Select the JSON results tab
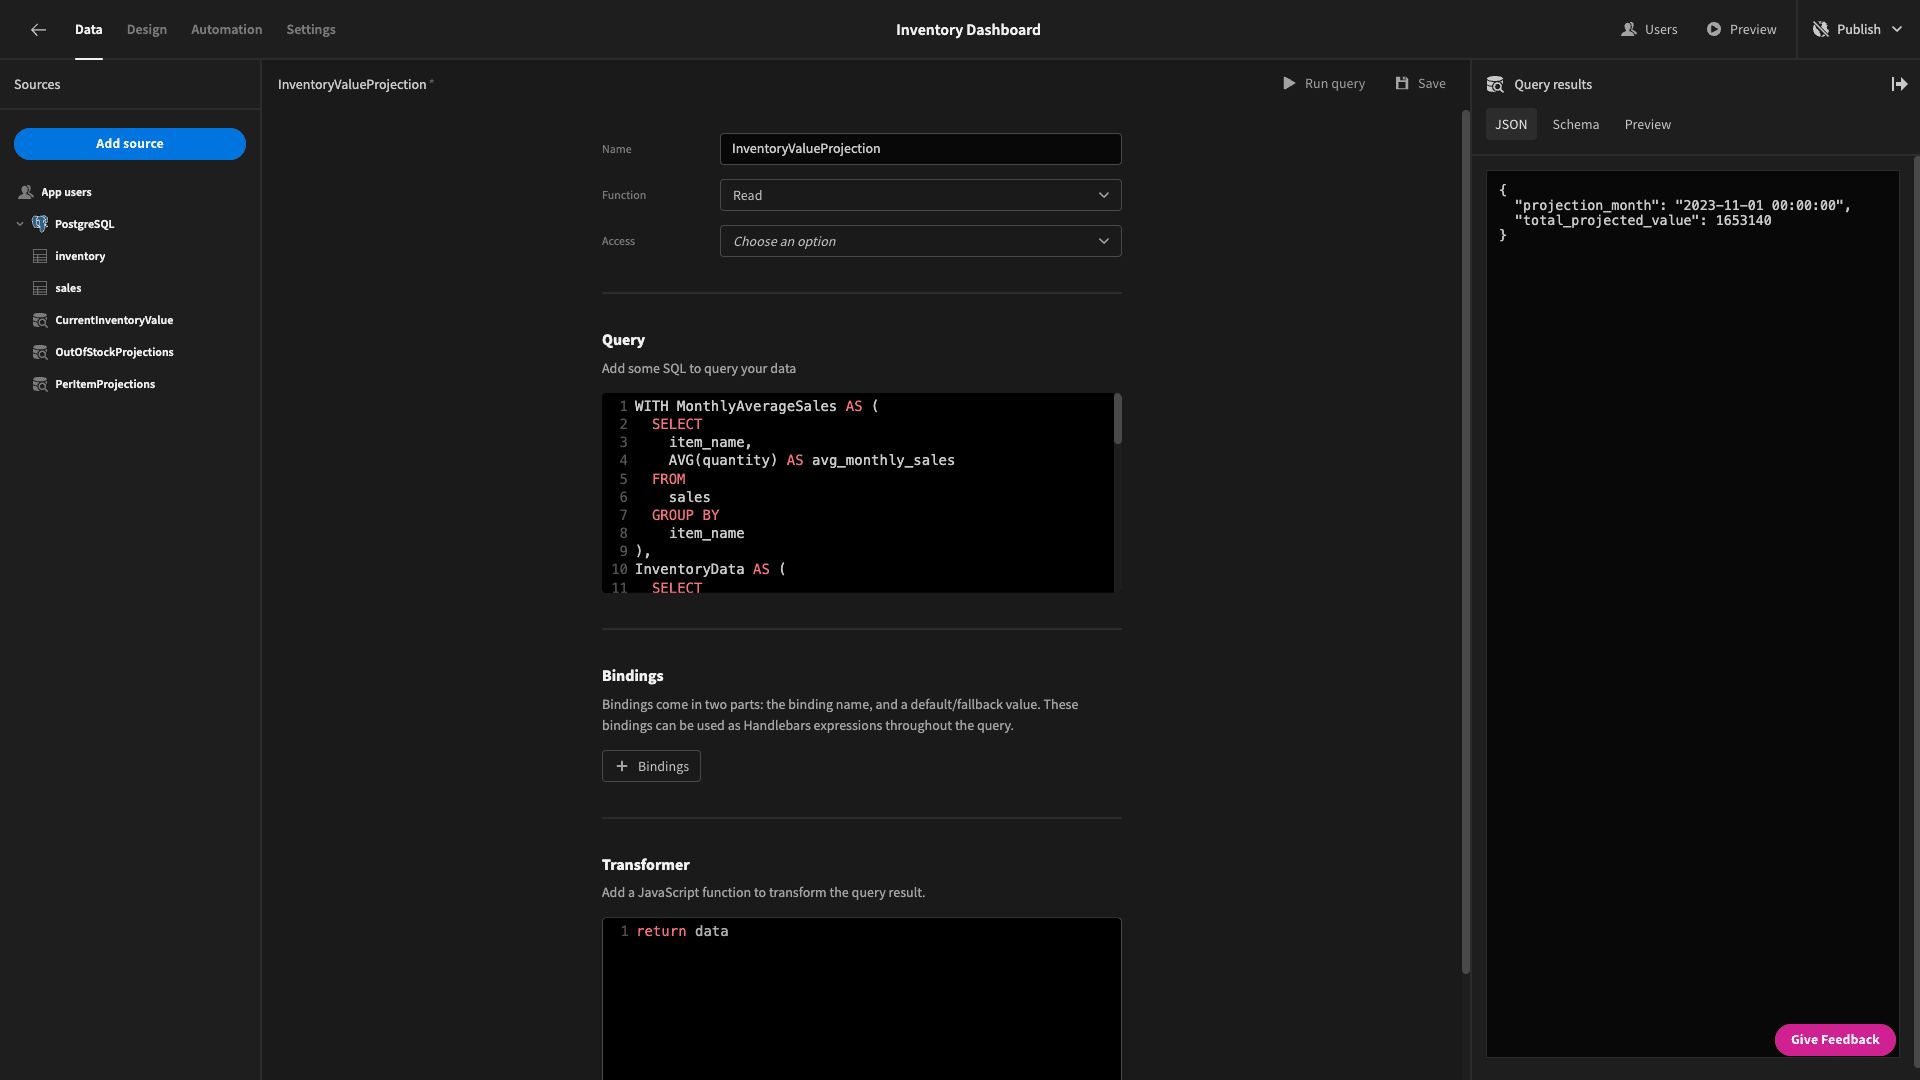 point(1511,125)
